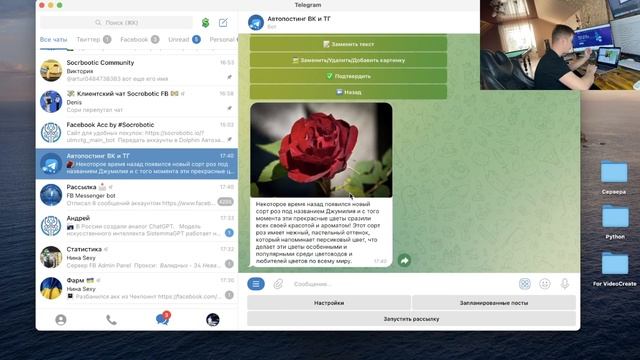Open the Chats bubble icon with badge
This screenshot has width=640, height=360.
point(162,319)
